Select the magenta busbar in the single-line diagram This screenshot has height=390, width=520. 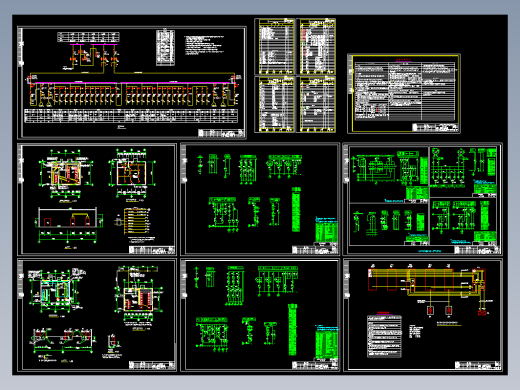pyautogui.click(x=133, y=83)
